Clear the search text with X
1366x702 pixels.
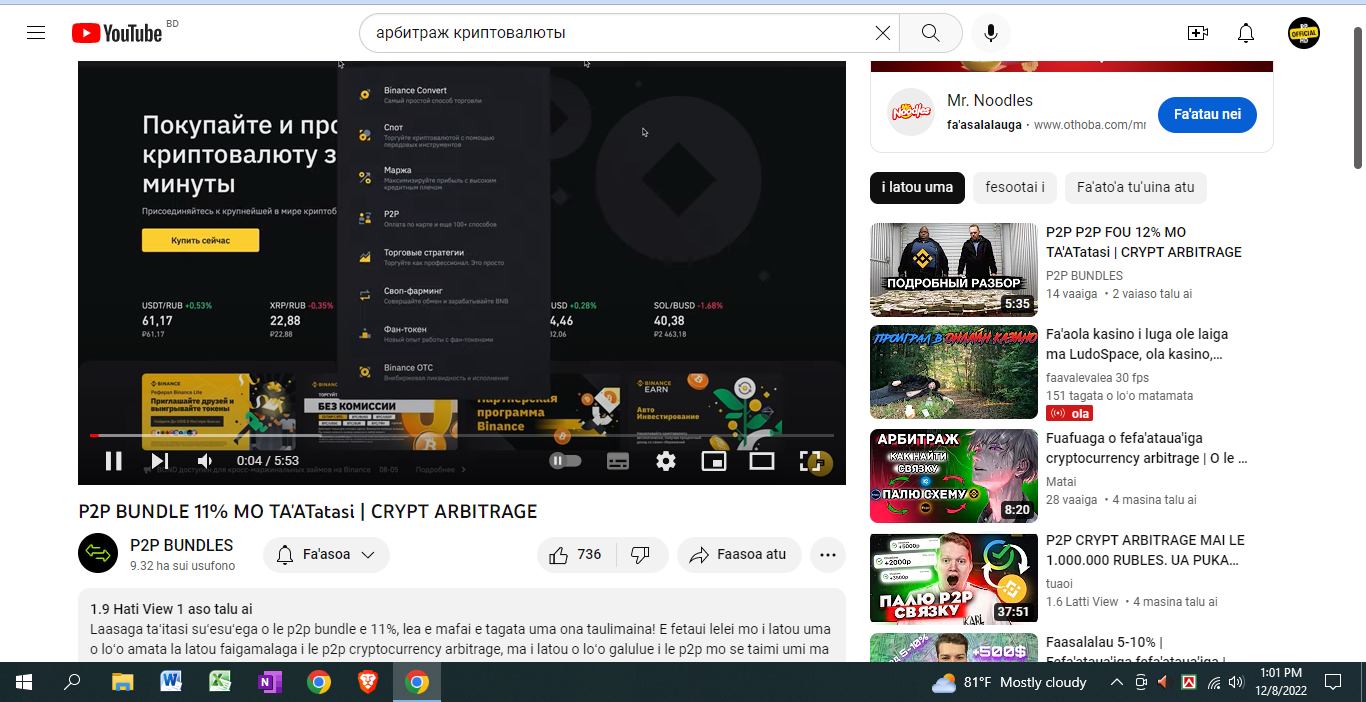pos(883,33)
